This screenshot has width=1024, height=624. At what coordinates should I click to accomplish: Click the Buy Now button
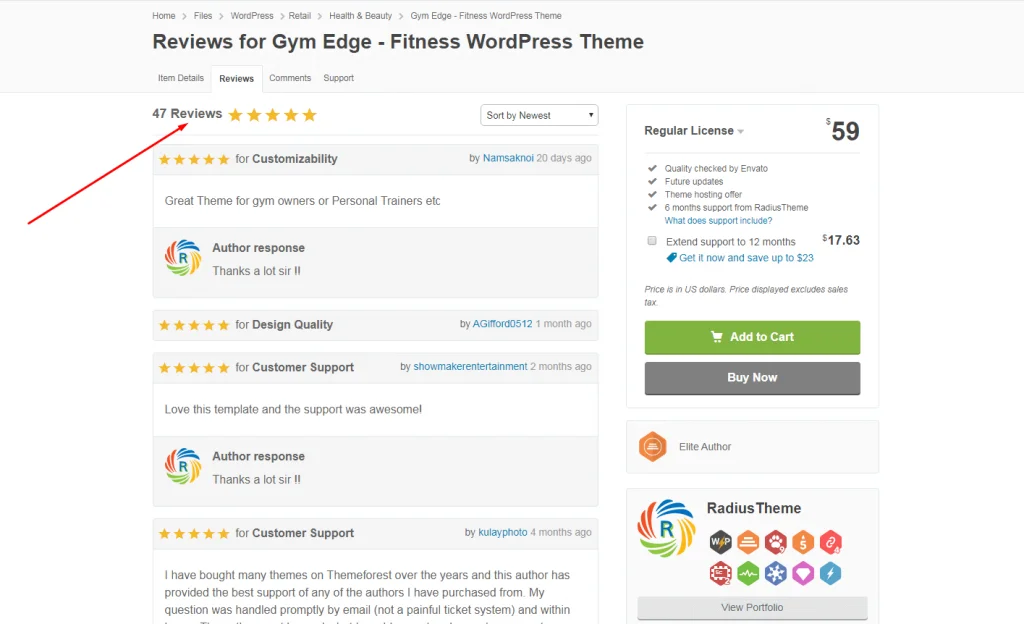point(752,378)
